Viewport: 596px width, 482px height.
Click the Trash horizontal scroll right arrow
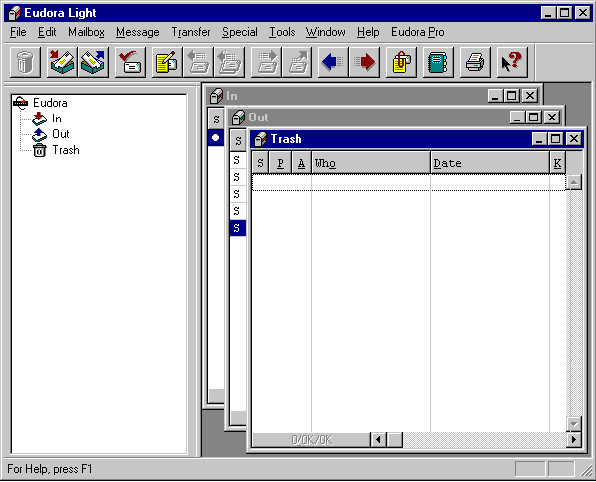(x=574, y=440)
